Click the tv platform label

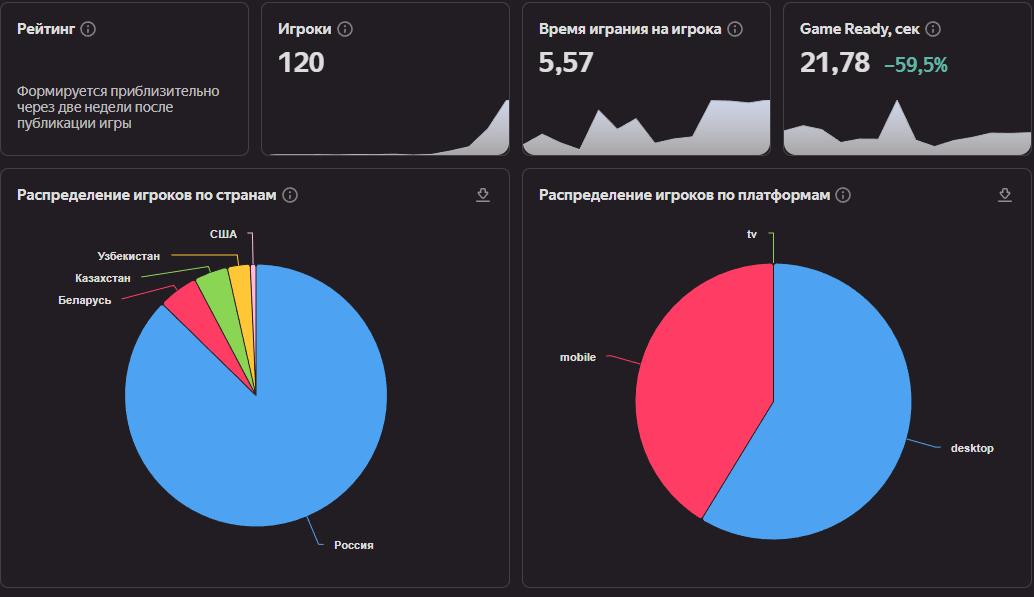click(752, 234)
